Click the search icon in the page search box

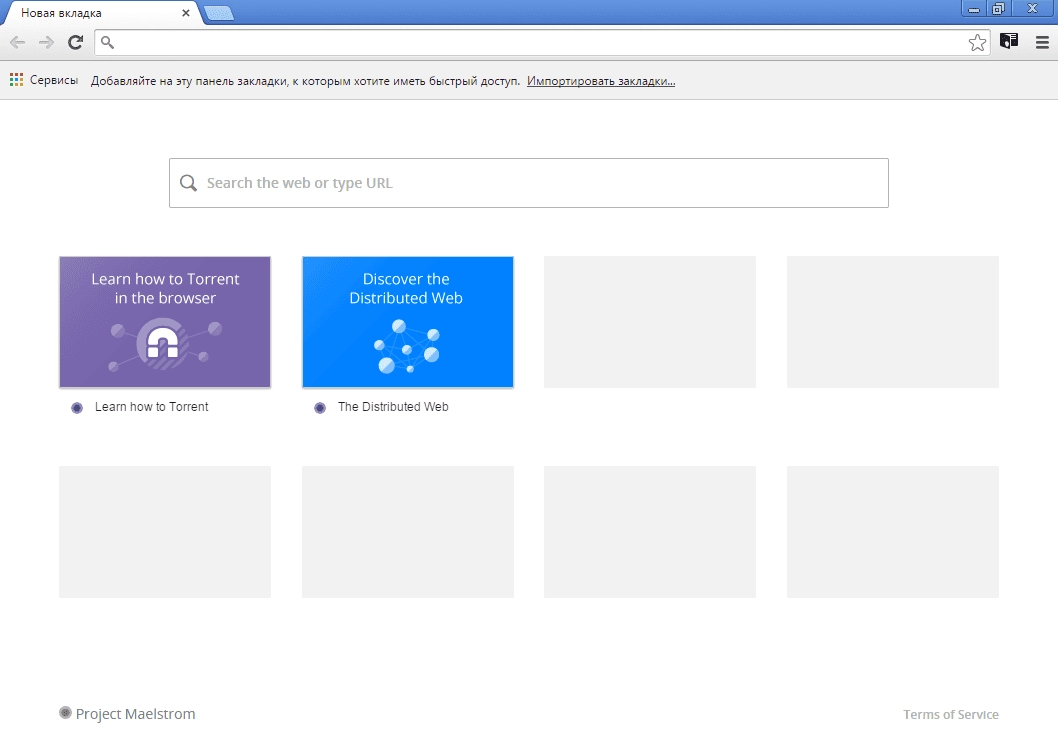pyautogui.click(x=188, y=183)
